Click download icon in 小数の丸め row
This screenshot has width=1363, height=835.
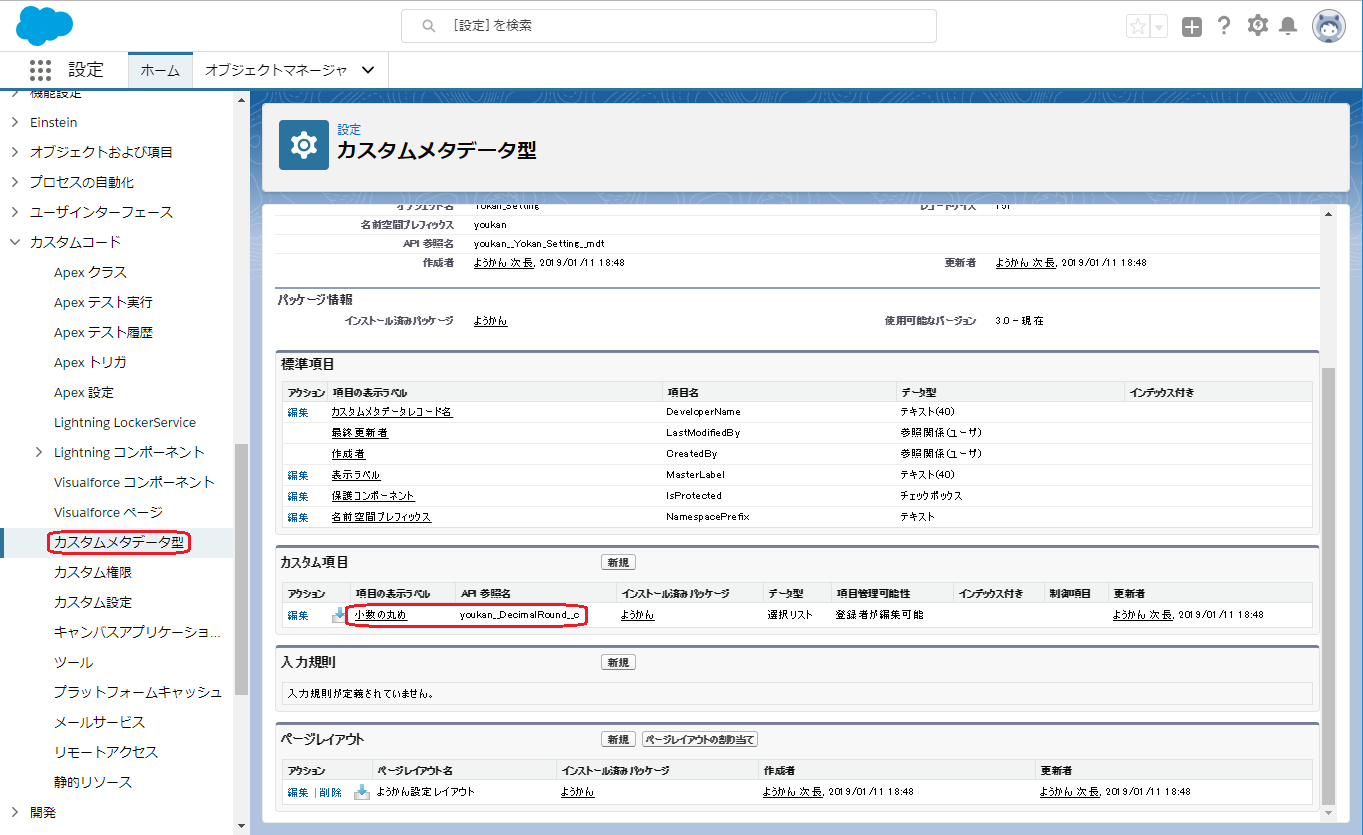tap(338, 615)
